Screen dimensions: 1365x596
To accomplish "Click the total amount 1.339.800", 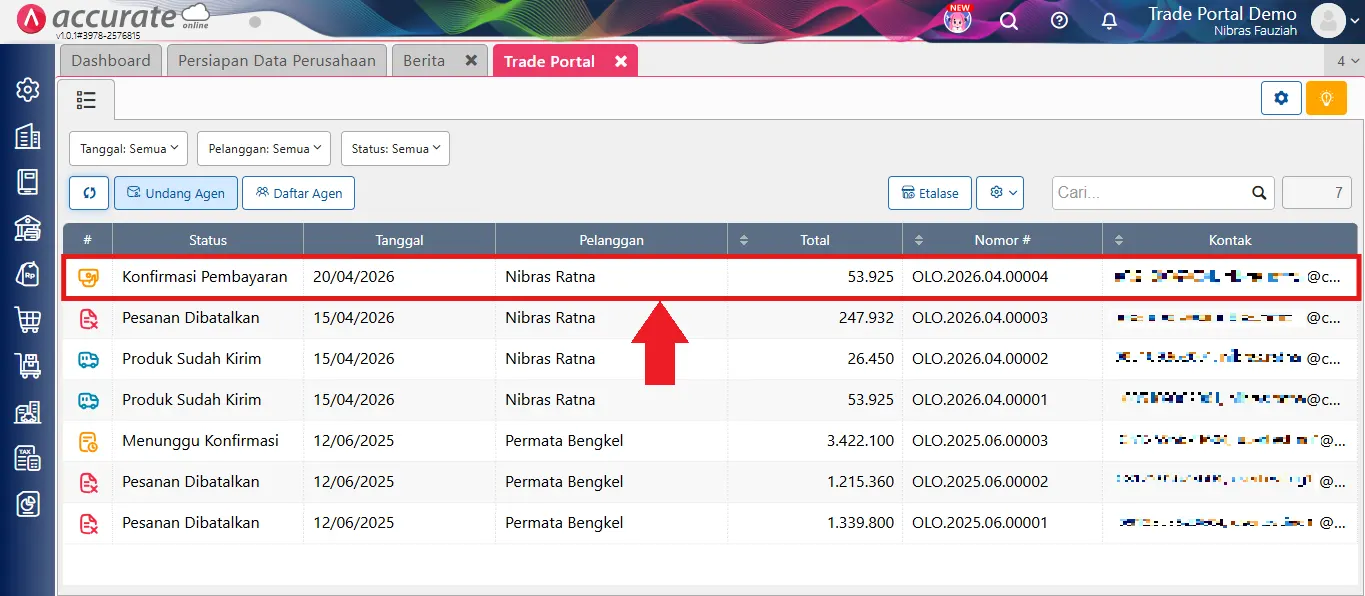I will click(x=861, y=523).
